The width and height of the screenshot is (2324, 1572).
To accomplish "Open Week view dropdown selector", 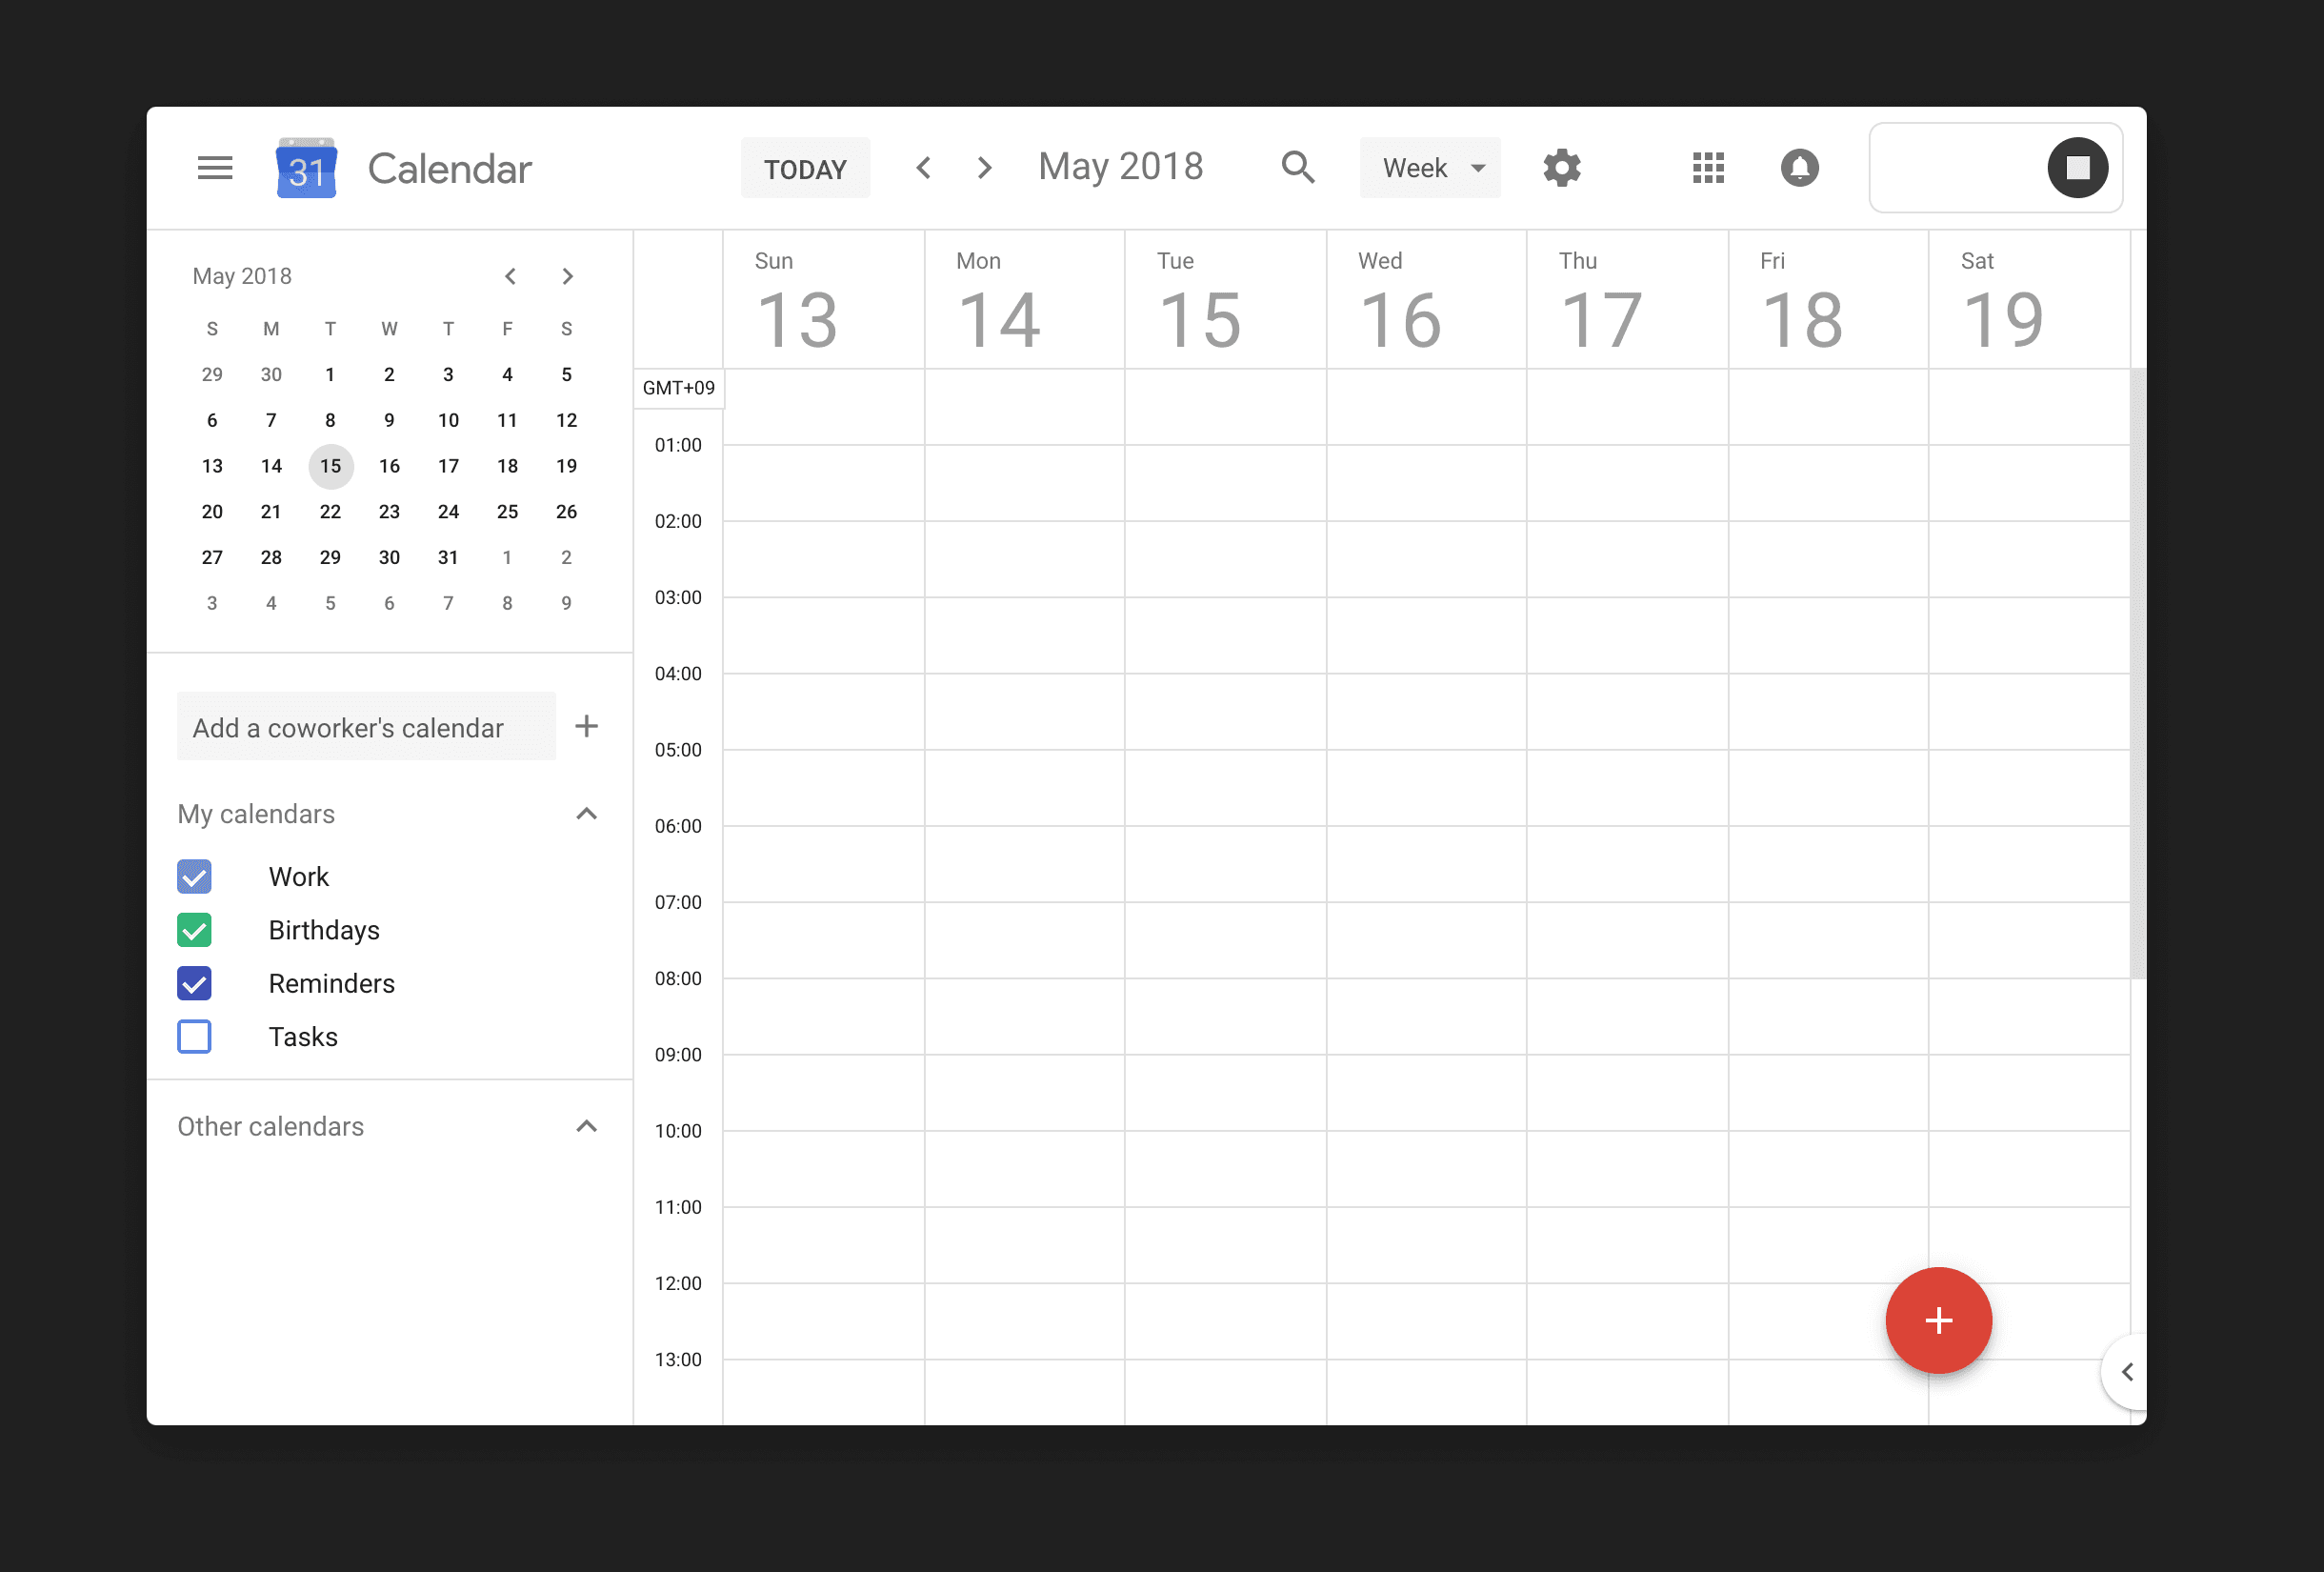I will point(1430,169).
